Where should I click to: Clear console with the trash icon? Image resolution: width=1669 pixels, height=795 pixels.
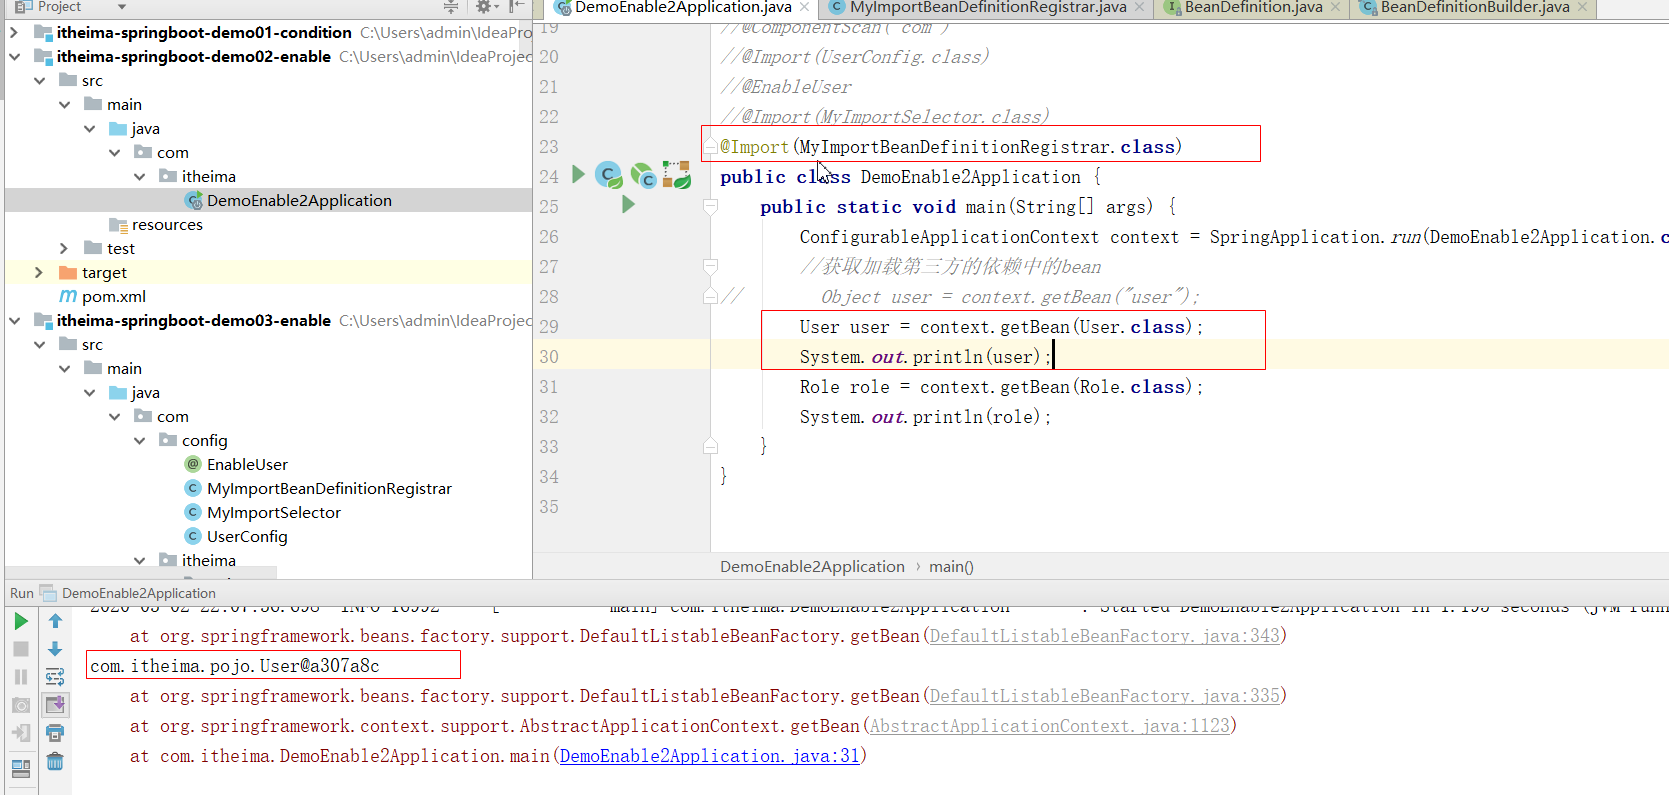(x=55, y=762)
